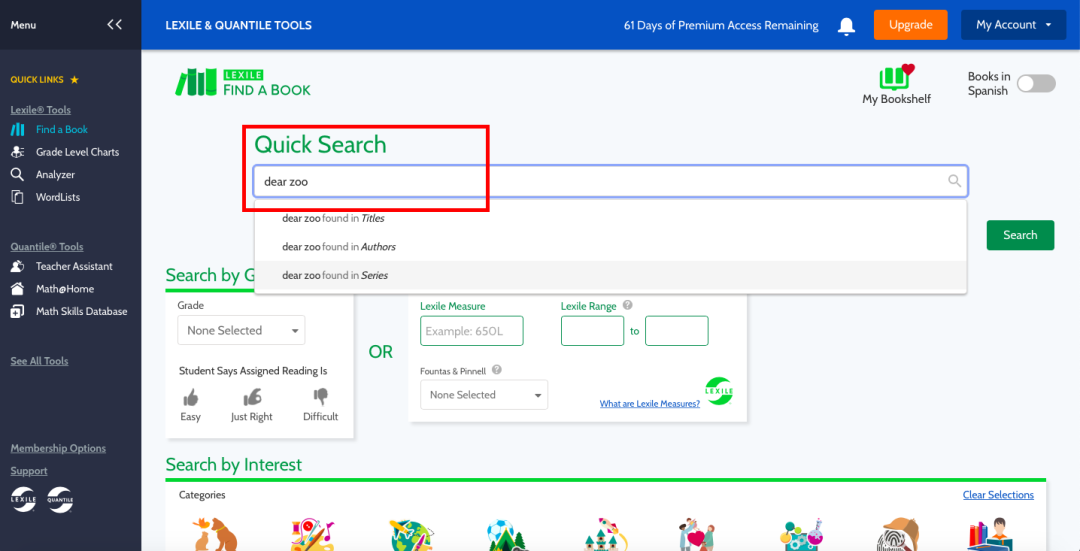Expand the My Account menu
Viewport: 1080px width, 551px height.
click(x=1013, y=25)
